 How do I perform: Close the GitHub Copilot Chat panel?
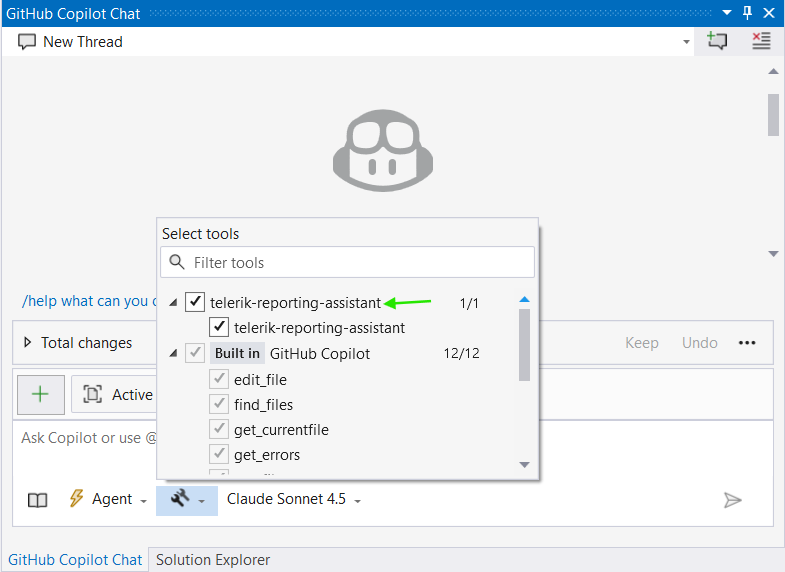coord(769,13)
